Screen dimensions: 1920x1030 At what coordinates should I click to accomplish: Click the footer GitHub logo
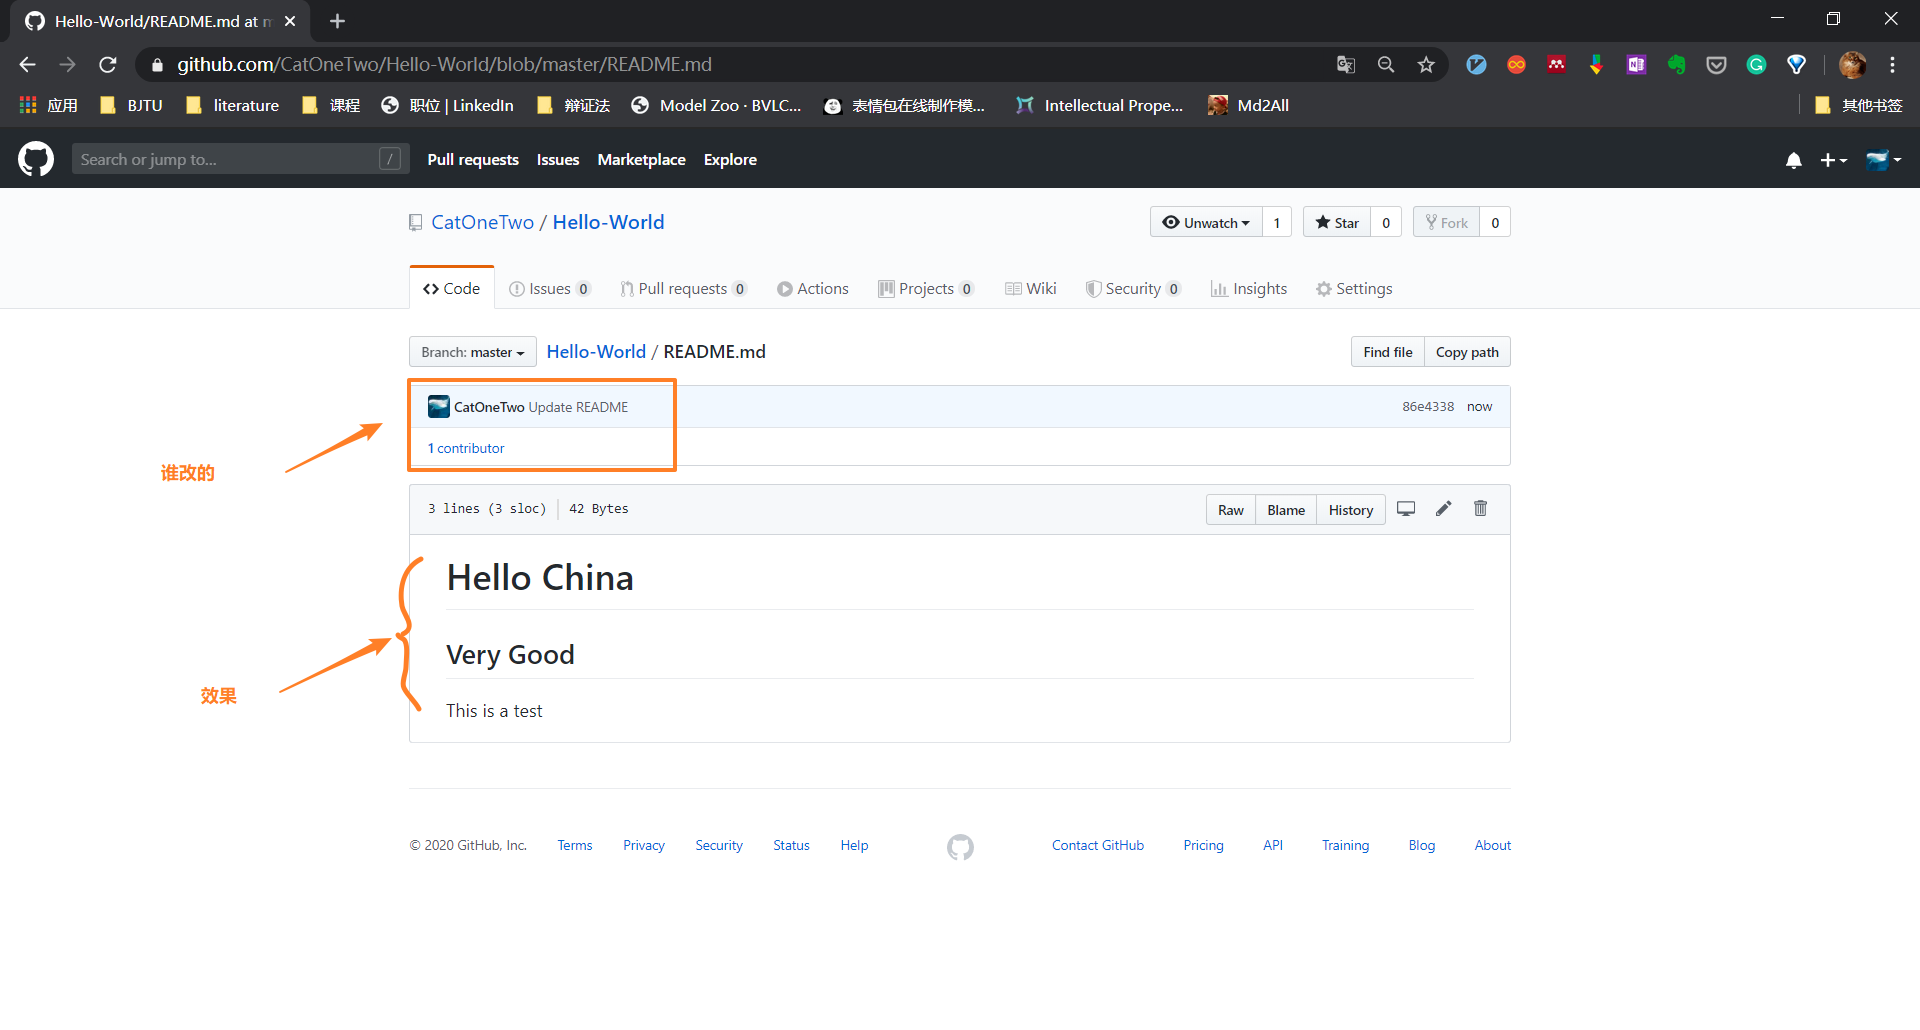(x=960, y=847)
